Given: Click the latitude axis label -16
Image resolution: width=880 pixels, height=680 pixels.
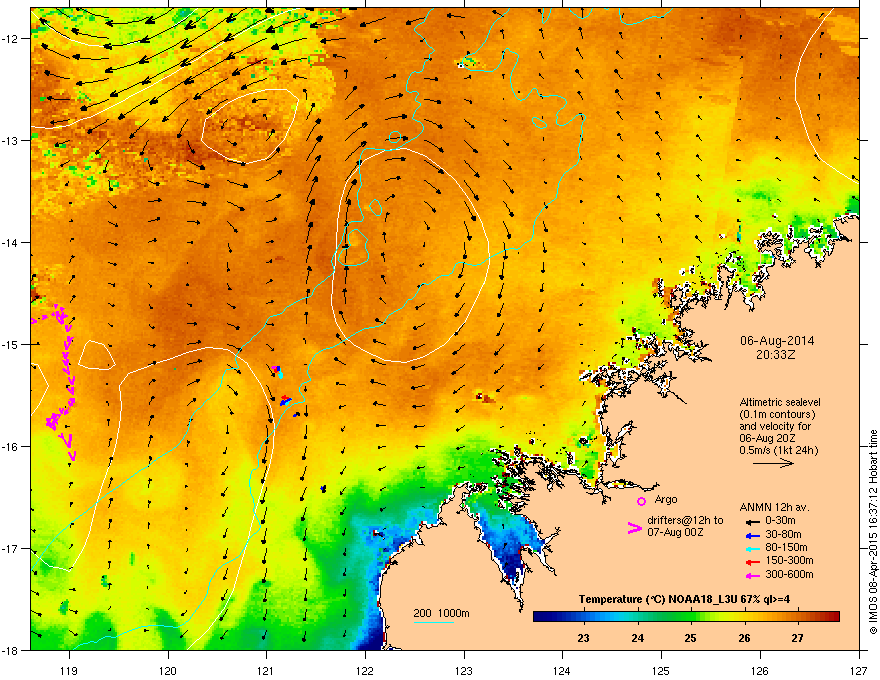Looking at the screenshot, I should point(11,447).
